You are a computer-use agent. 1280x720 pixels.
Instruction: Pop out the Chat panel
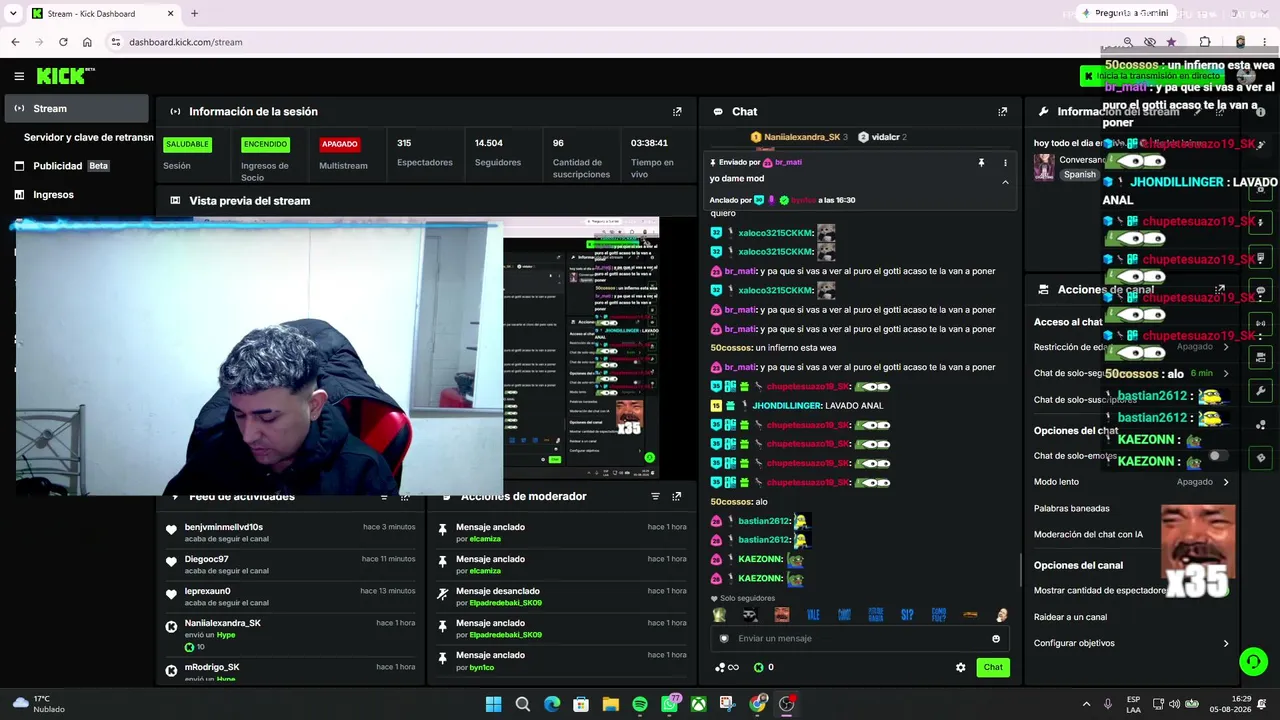coord(1003,112)
